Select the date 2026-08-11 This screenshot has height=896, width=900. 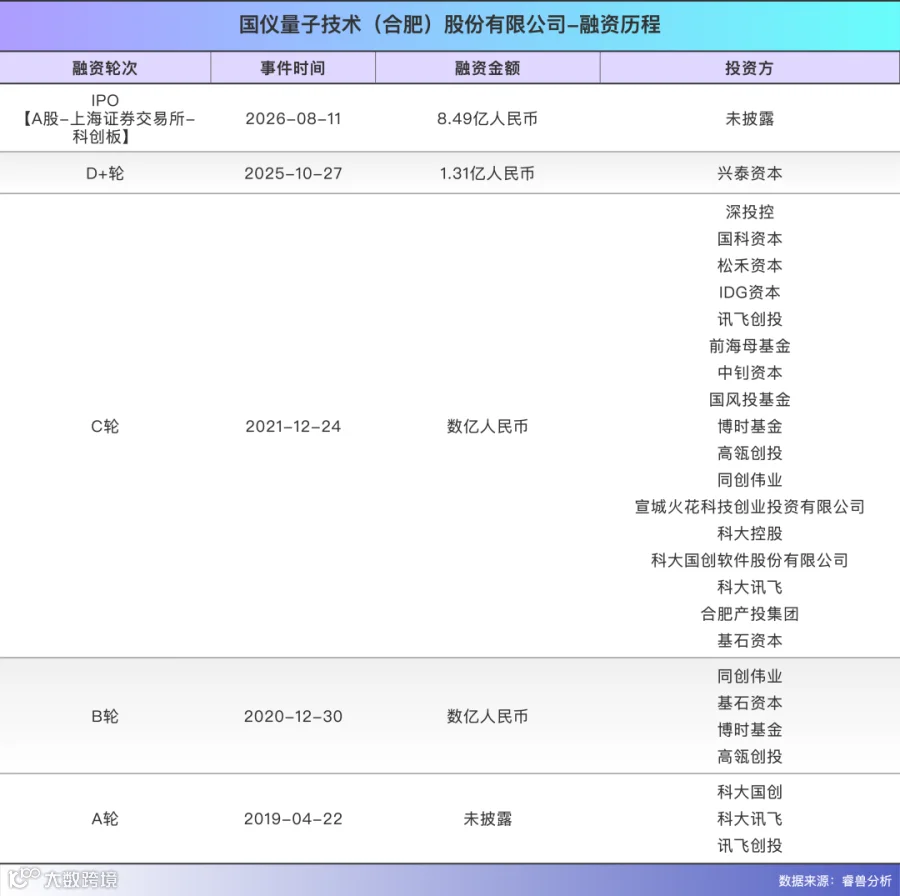pyautogui.click(x=293, y=118)
